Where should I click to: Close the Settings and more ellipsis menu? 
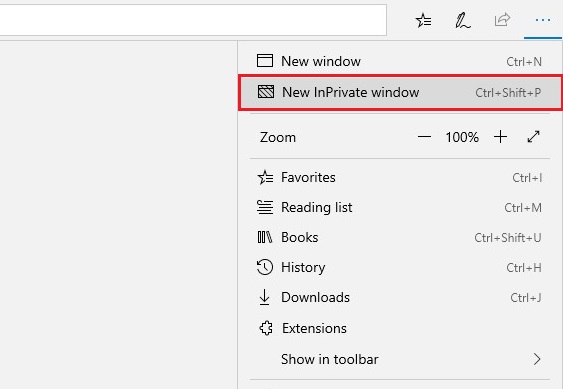tap(543, 20)
